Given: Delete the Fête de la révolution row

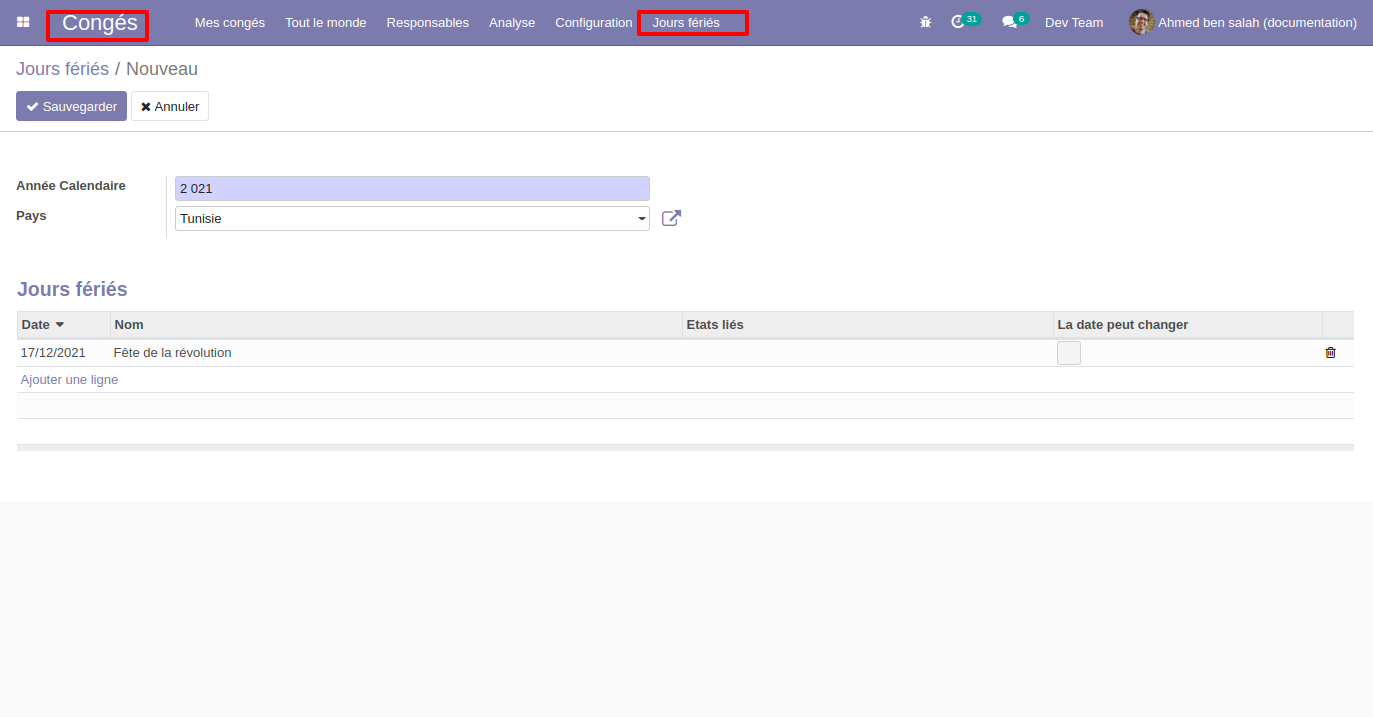Looking at the screenshot, I should pyautogui.click(x=1330, y=353).
